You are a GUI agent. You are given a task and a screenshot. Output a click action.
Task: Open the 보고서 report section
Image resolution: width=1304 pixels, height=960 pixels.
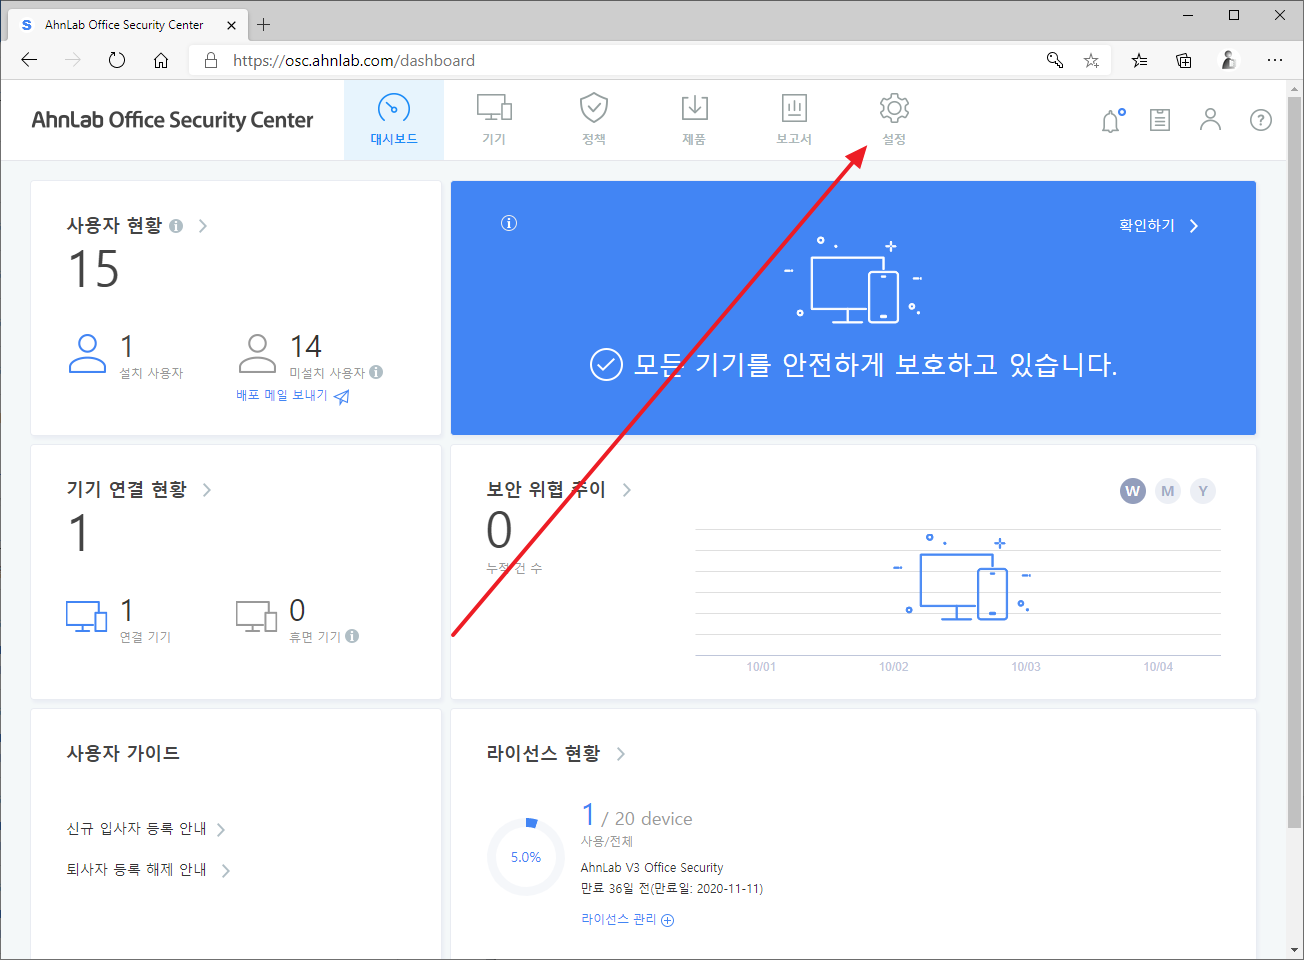[x=794, y=120]
